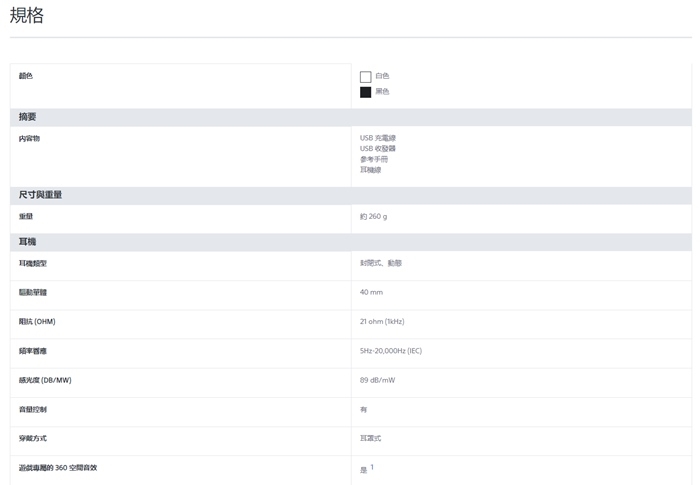Image resolution: width=700 pixels, height=485 pixels.
Task: Click the 顏色 row label
Action: coord(26,76)
